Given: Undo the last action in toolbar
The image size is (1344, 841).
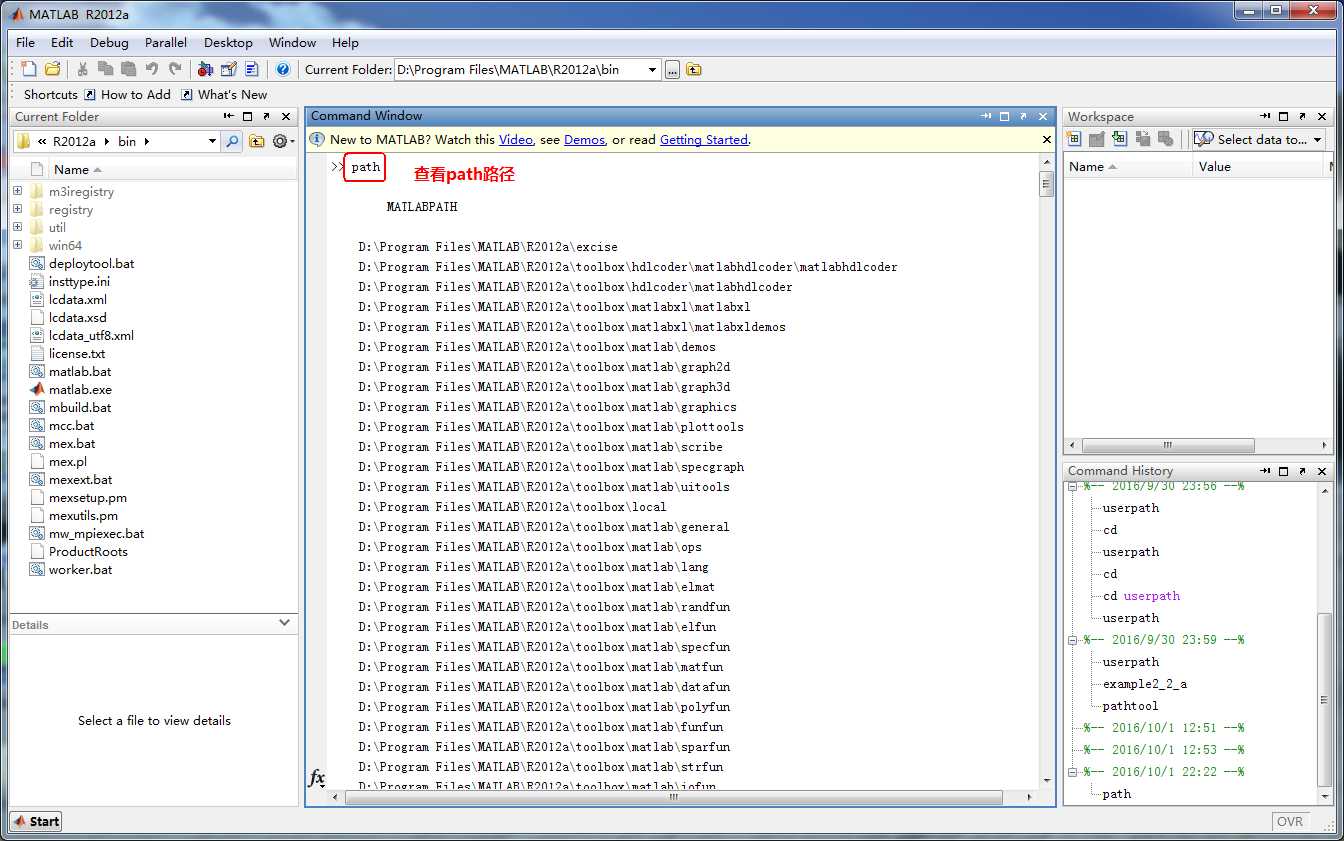Looking at the screenshot, I should 151,69.
